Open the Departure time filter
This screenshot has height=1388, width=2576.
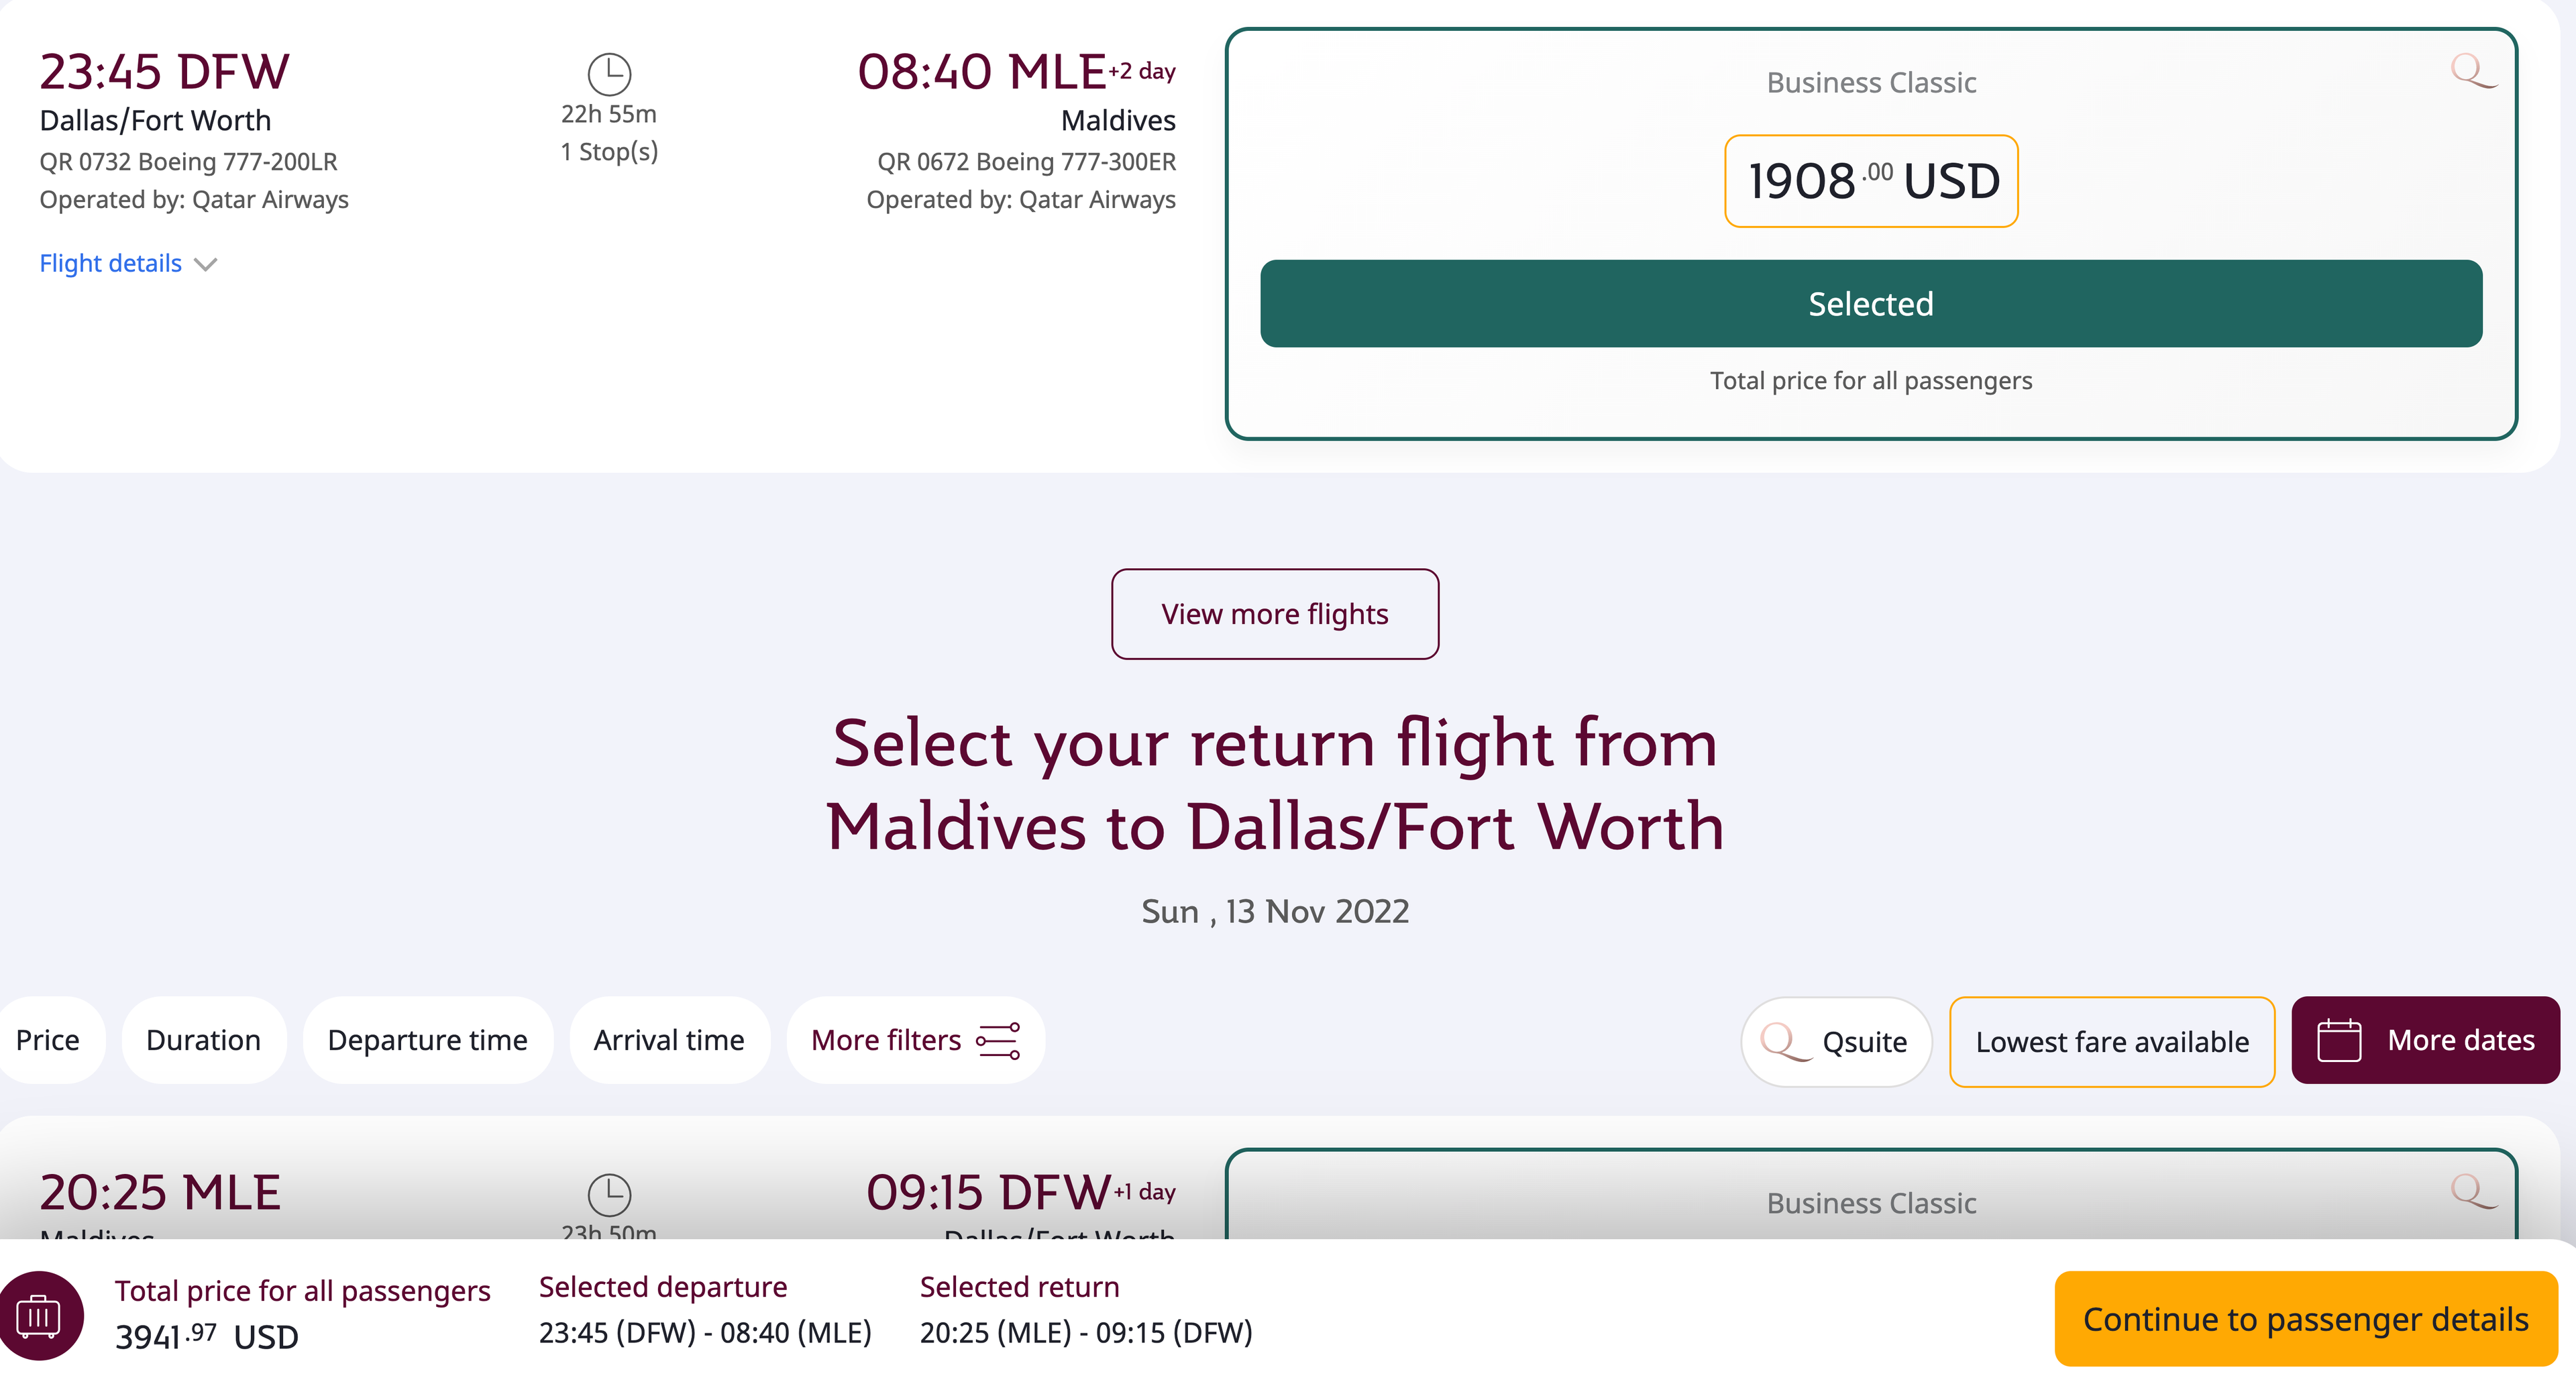tap(427, 1041)
